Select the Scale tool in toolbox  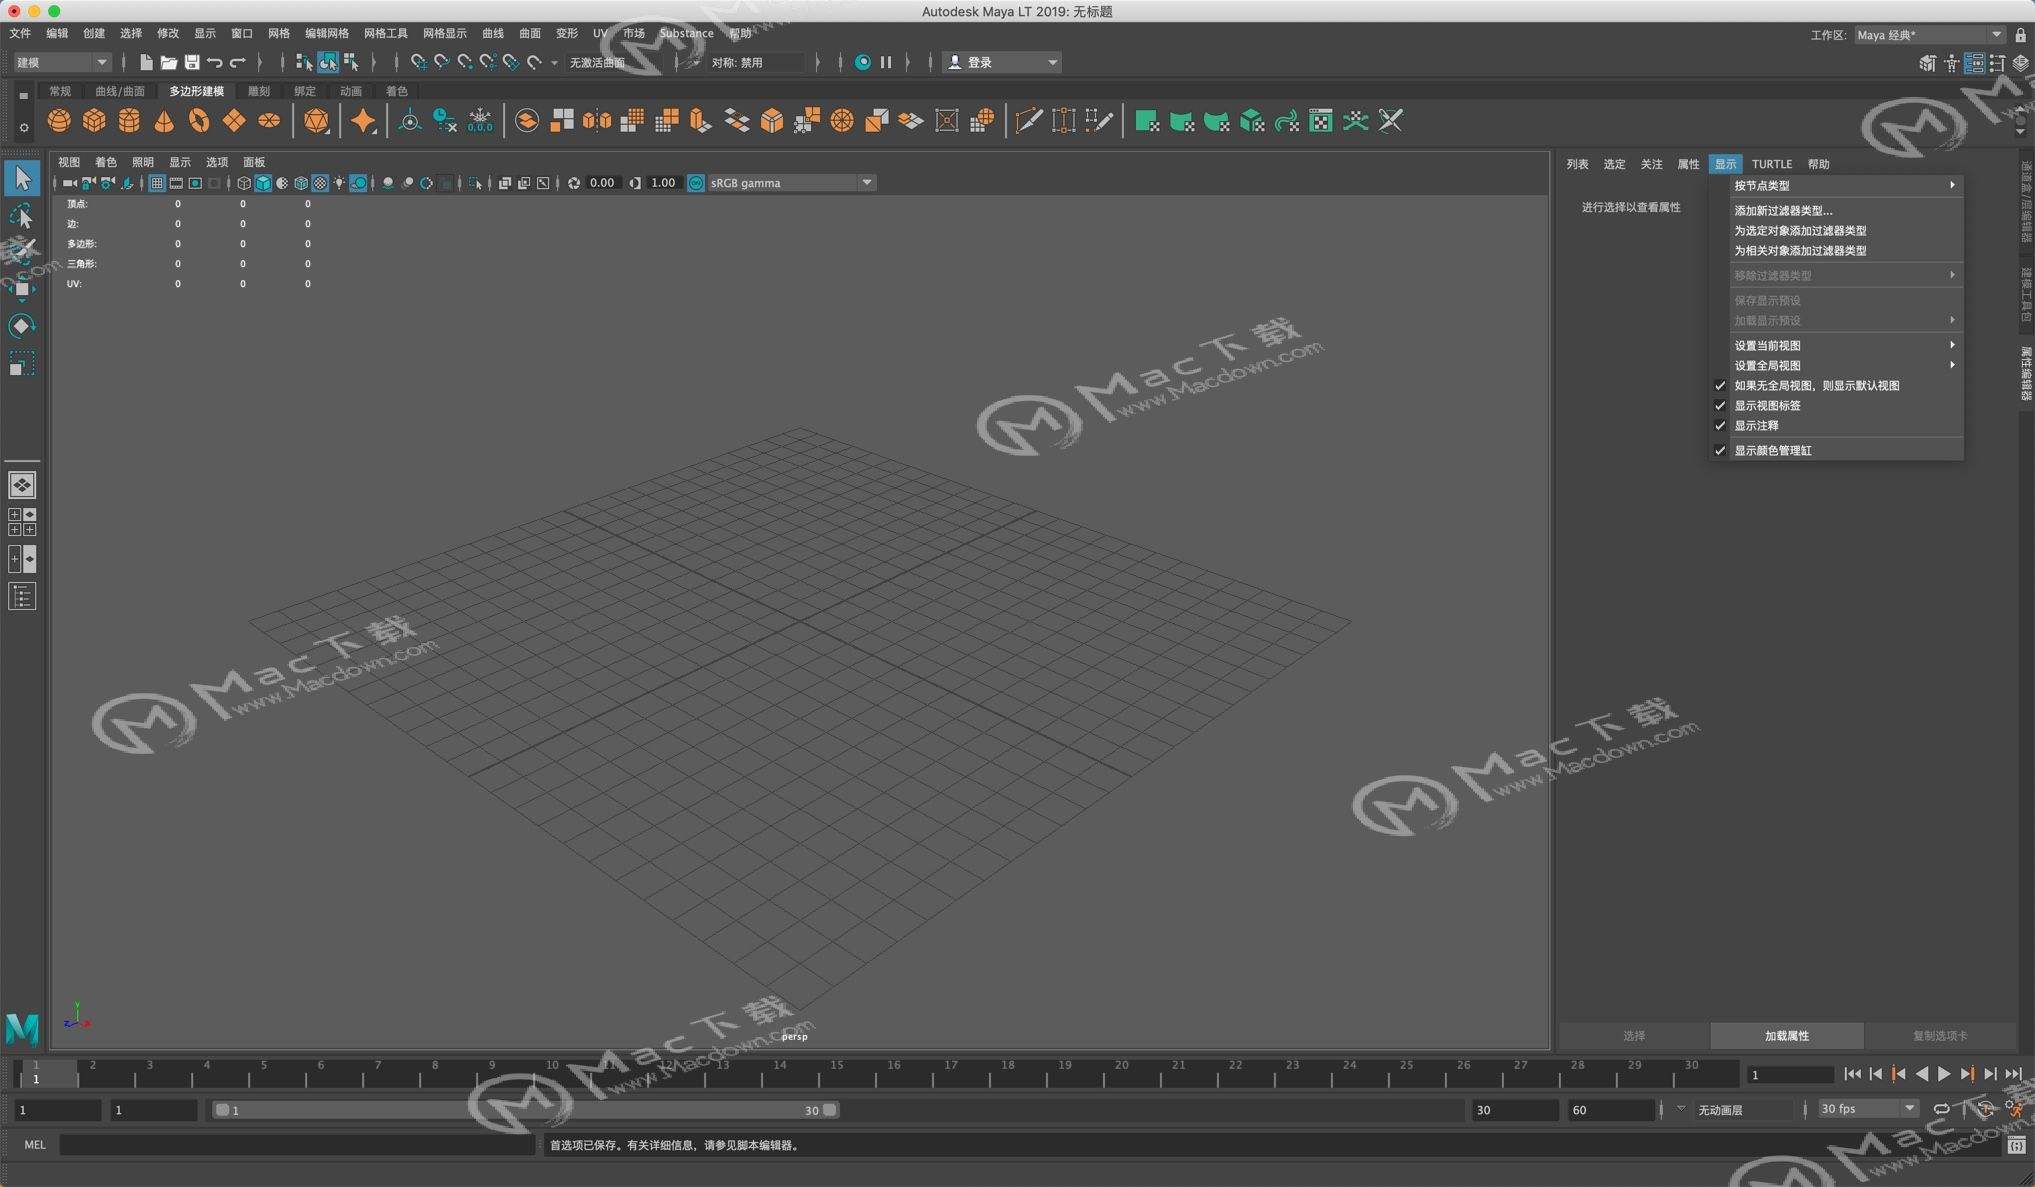pyautogui.click(x=22, y=363)
